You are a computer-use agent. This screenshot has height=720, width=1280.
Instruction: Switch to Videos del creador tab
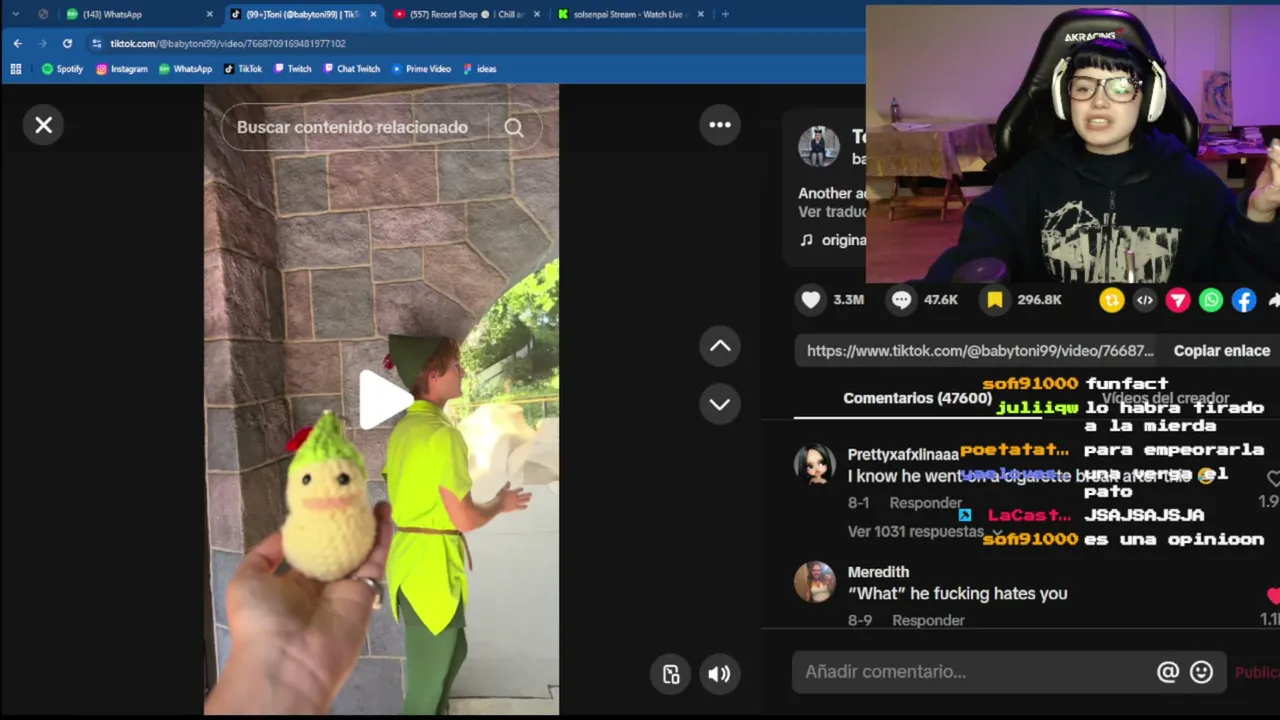tap(1165, 398)
